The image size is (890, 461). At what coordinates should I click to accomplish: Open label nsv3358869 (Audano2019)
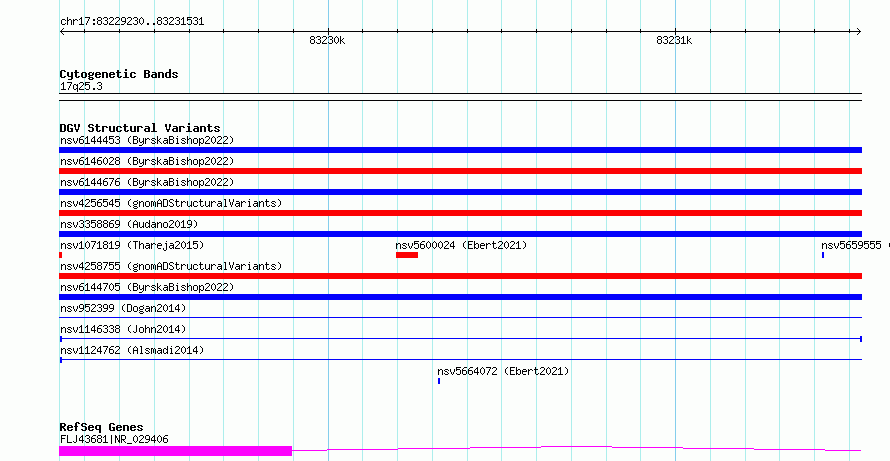[129, 224]
